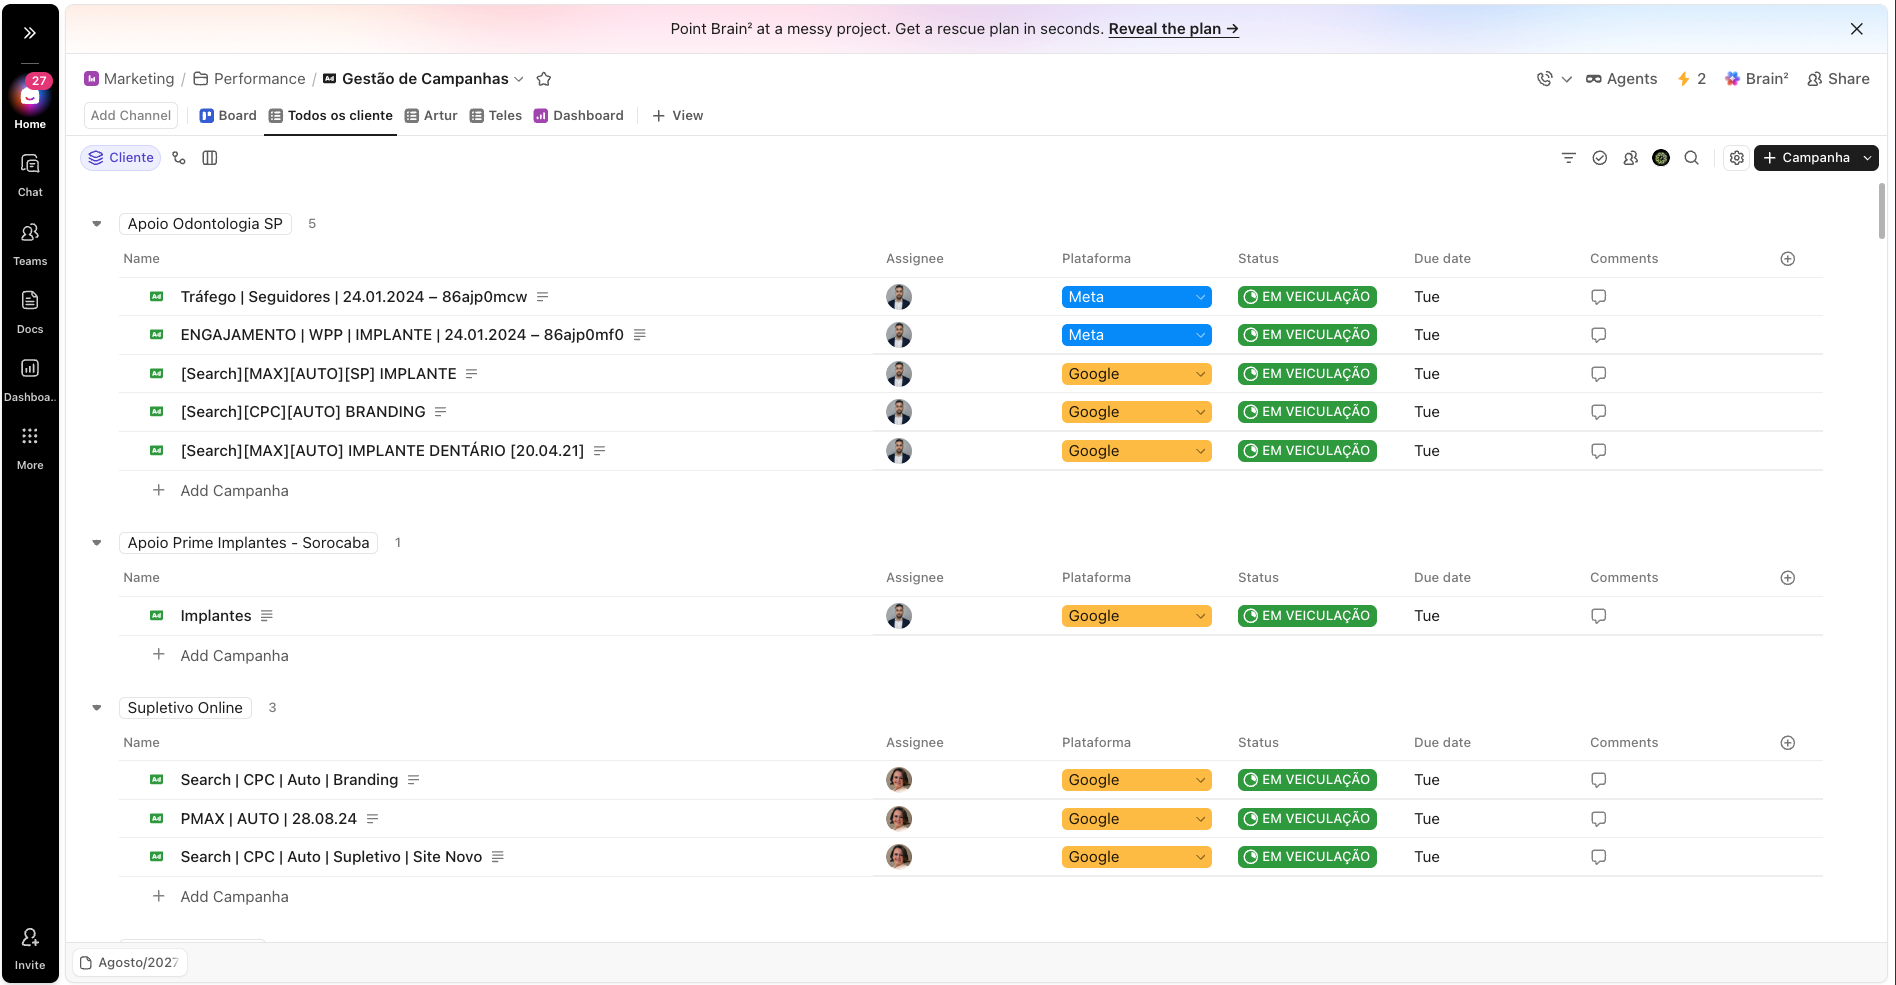Toggle the closed tasks checkmark icon
This screenshot has height=985, width=1896.
(1600, 158)
